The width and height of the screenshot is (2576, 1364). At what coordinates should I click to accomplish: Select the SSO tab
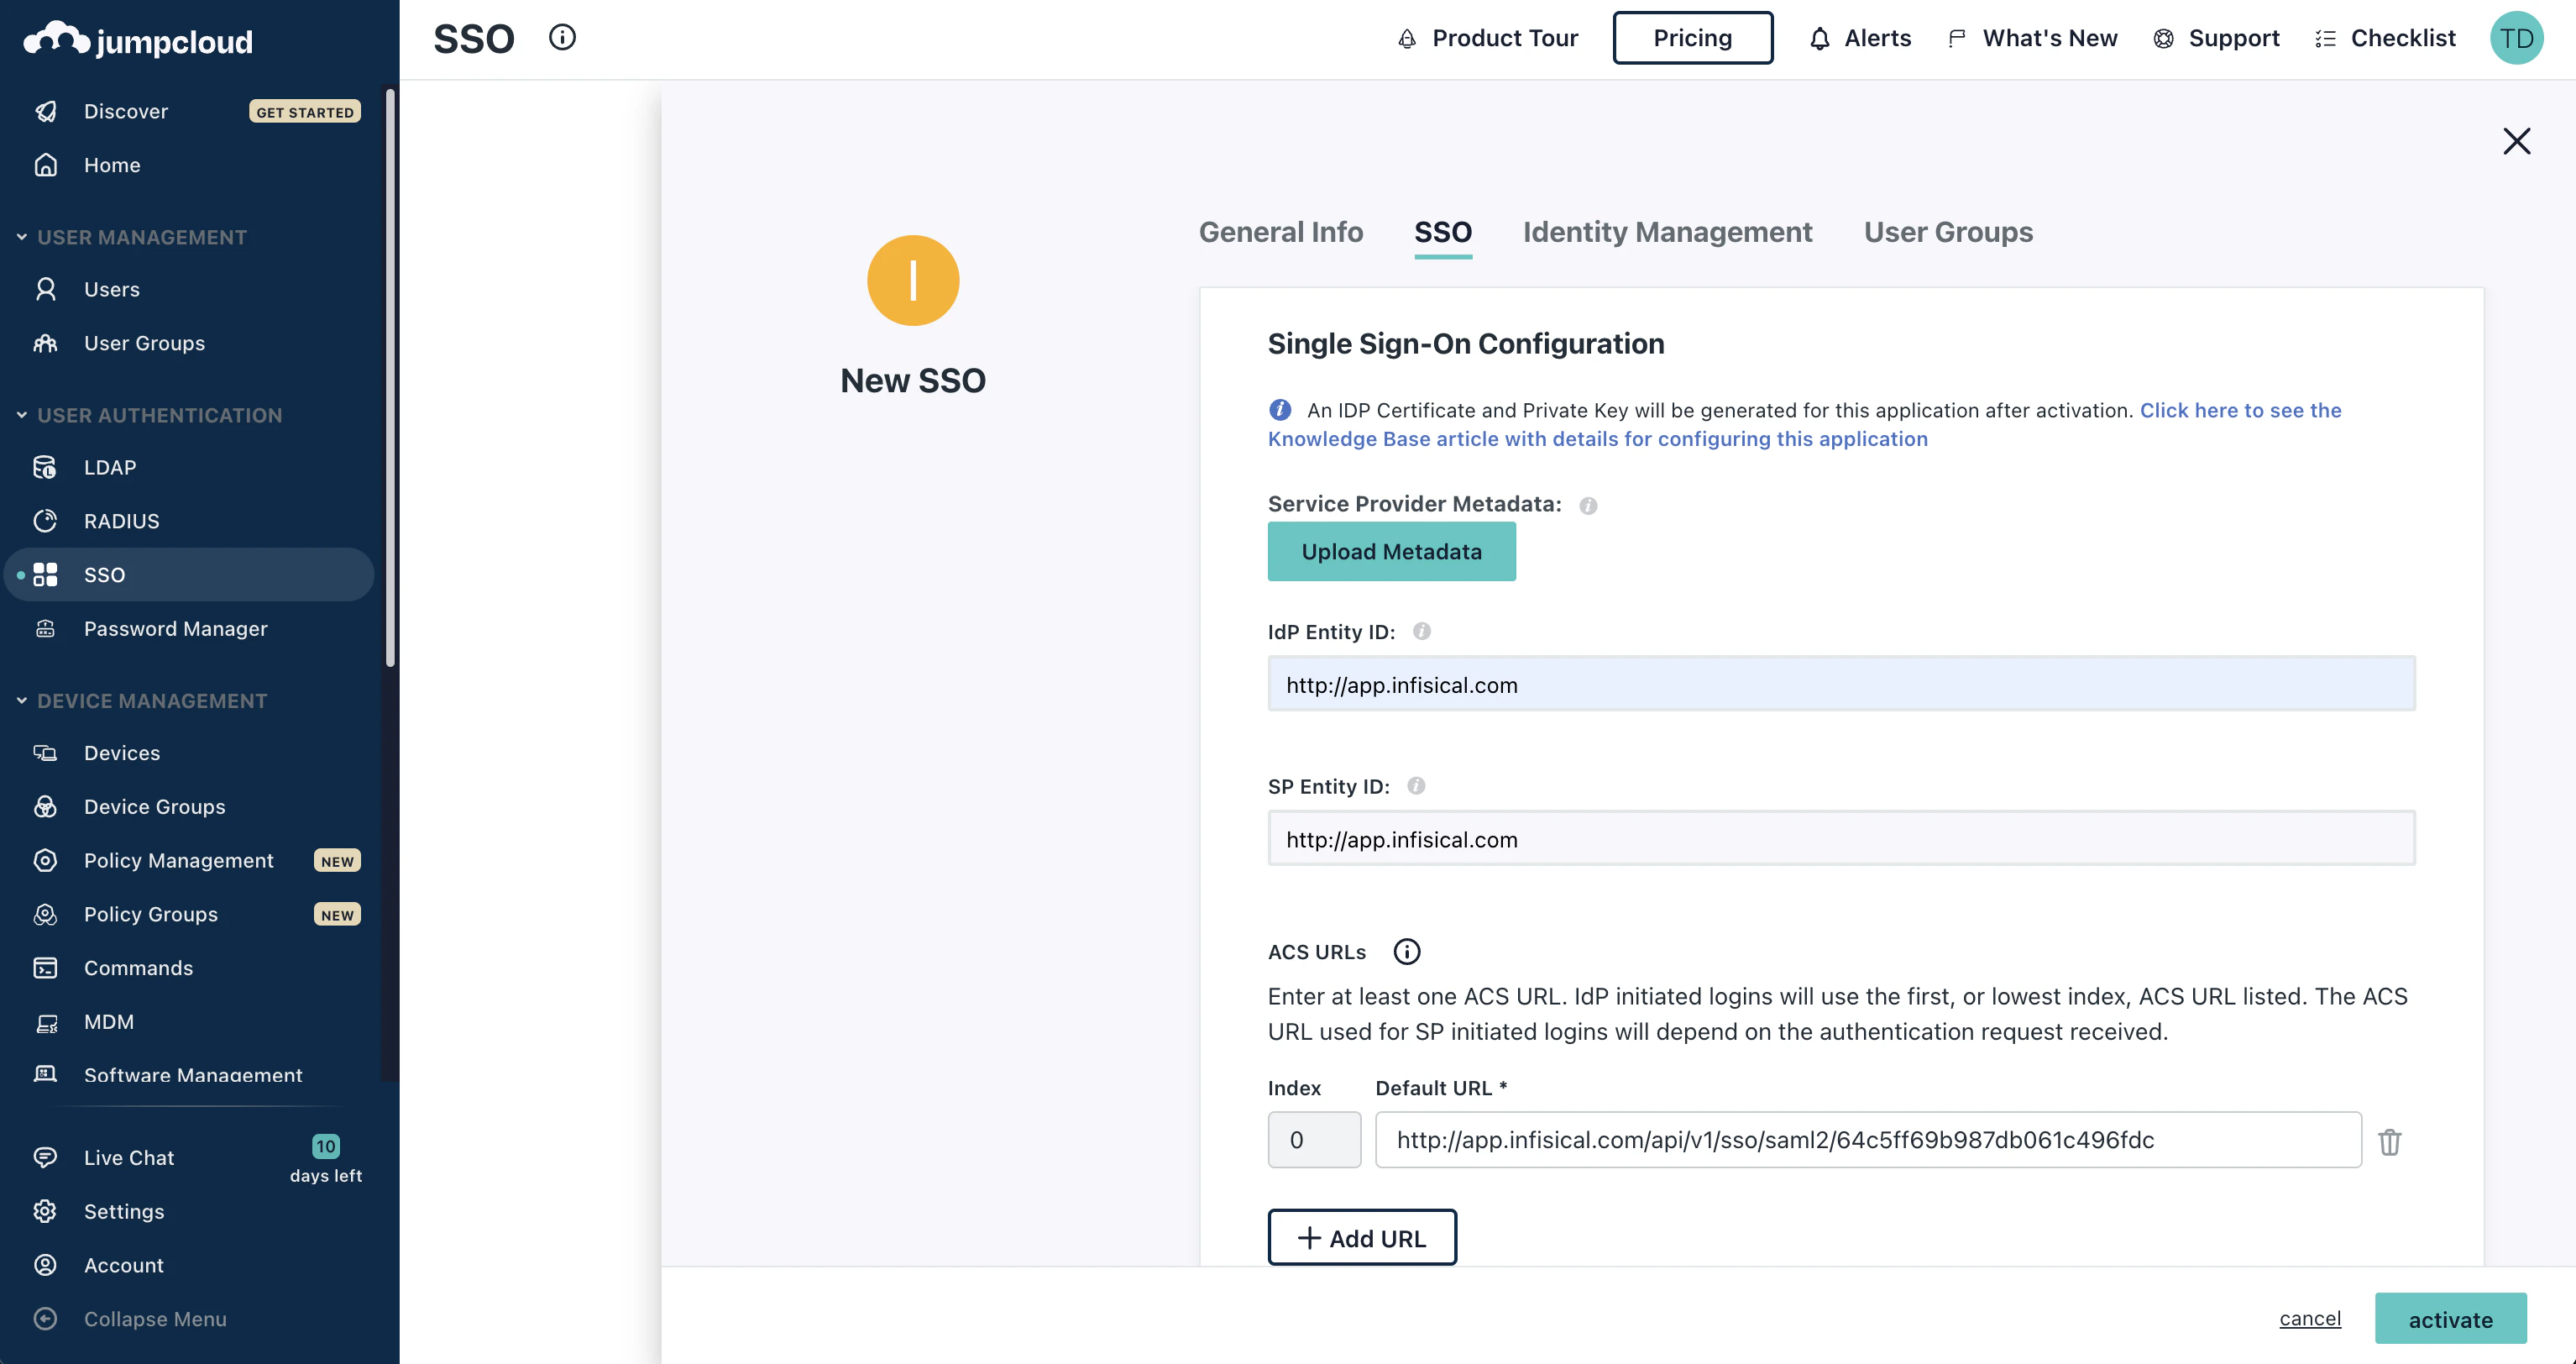(1443, 232)
